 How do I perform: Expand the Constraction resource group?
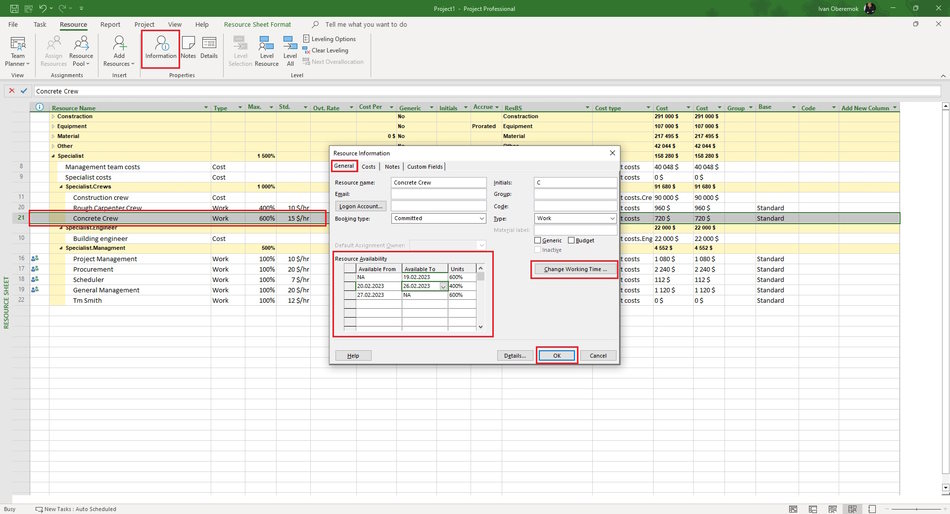point(53,116)
